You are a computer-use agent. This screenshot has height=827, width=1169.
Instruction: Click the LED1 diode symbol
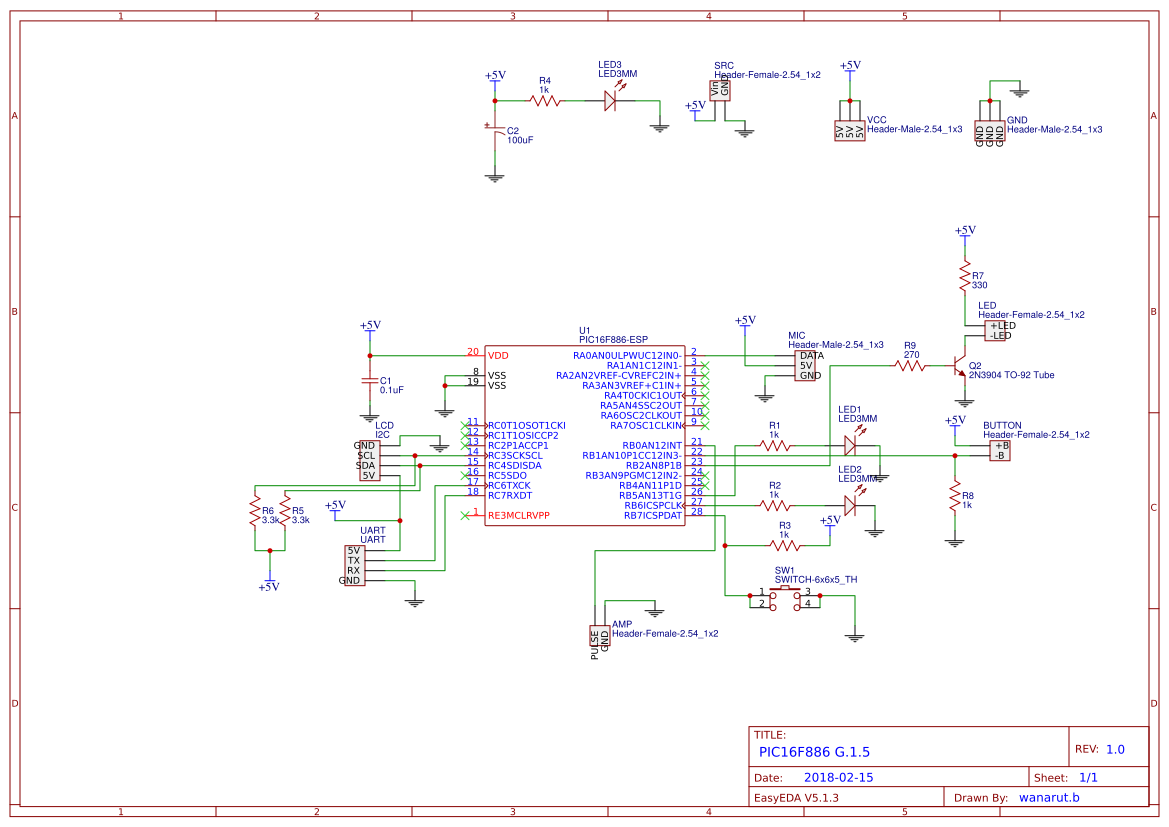(x=852, y=445)
